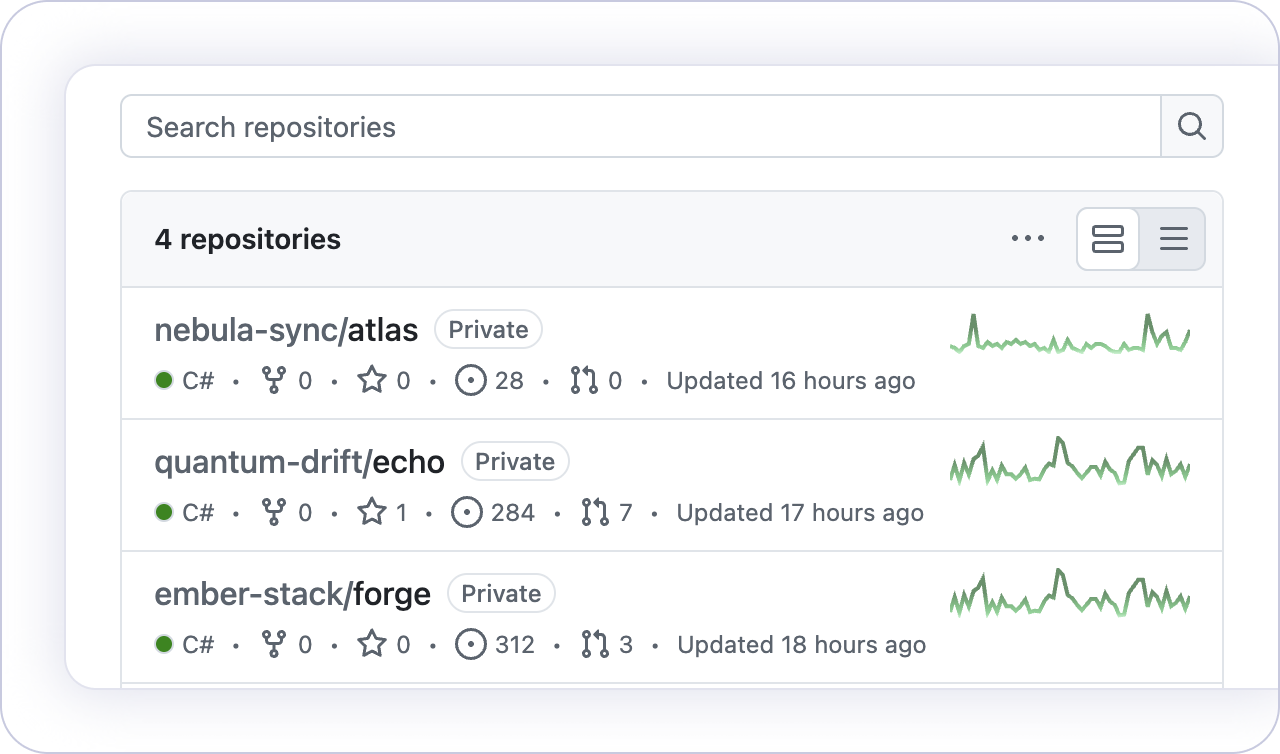The width and height of the screenshot is (1280, 754).
Task: Click the pull request icon showing 3
Action: coord(595,644)
